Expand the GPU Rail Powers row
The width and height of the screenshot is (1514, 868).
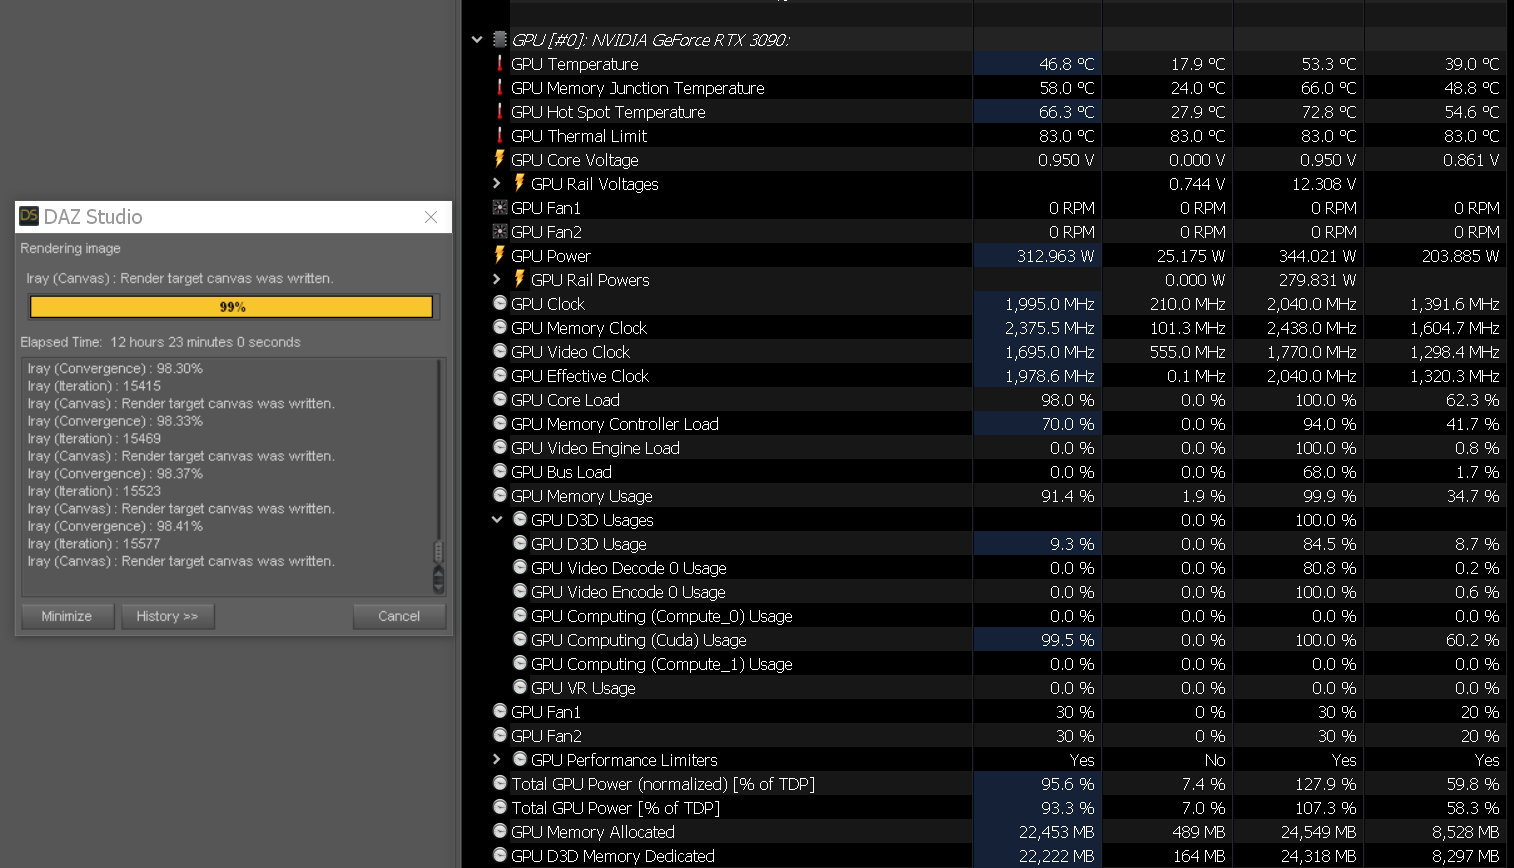[x=497, y=279]
